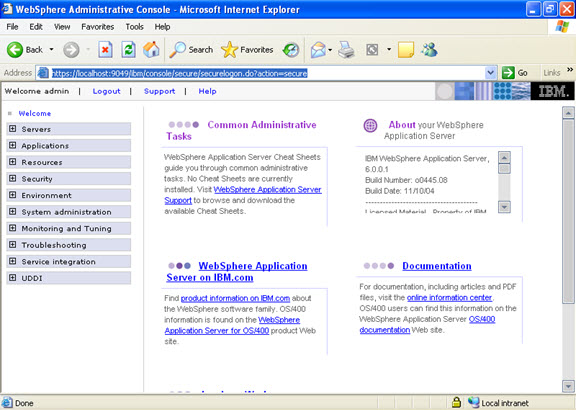Expand the Resources tree node
The width and height of the screenshot is (576, 410).
click(12, 162)
